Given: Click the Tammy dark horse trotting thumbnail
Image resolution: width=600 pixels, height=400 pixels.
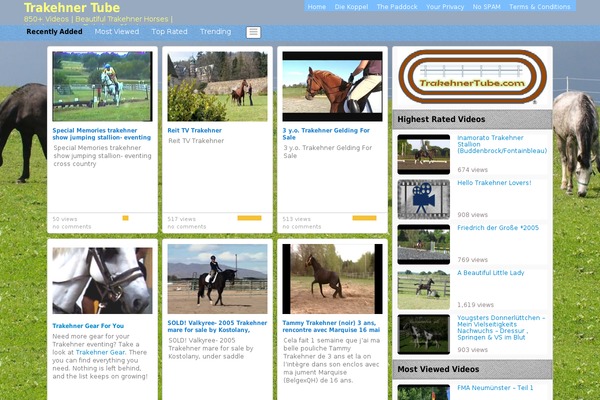Looking at the screenshot, I should pyautogui.click(x=332, y=279).
